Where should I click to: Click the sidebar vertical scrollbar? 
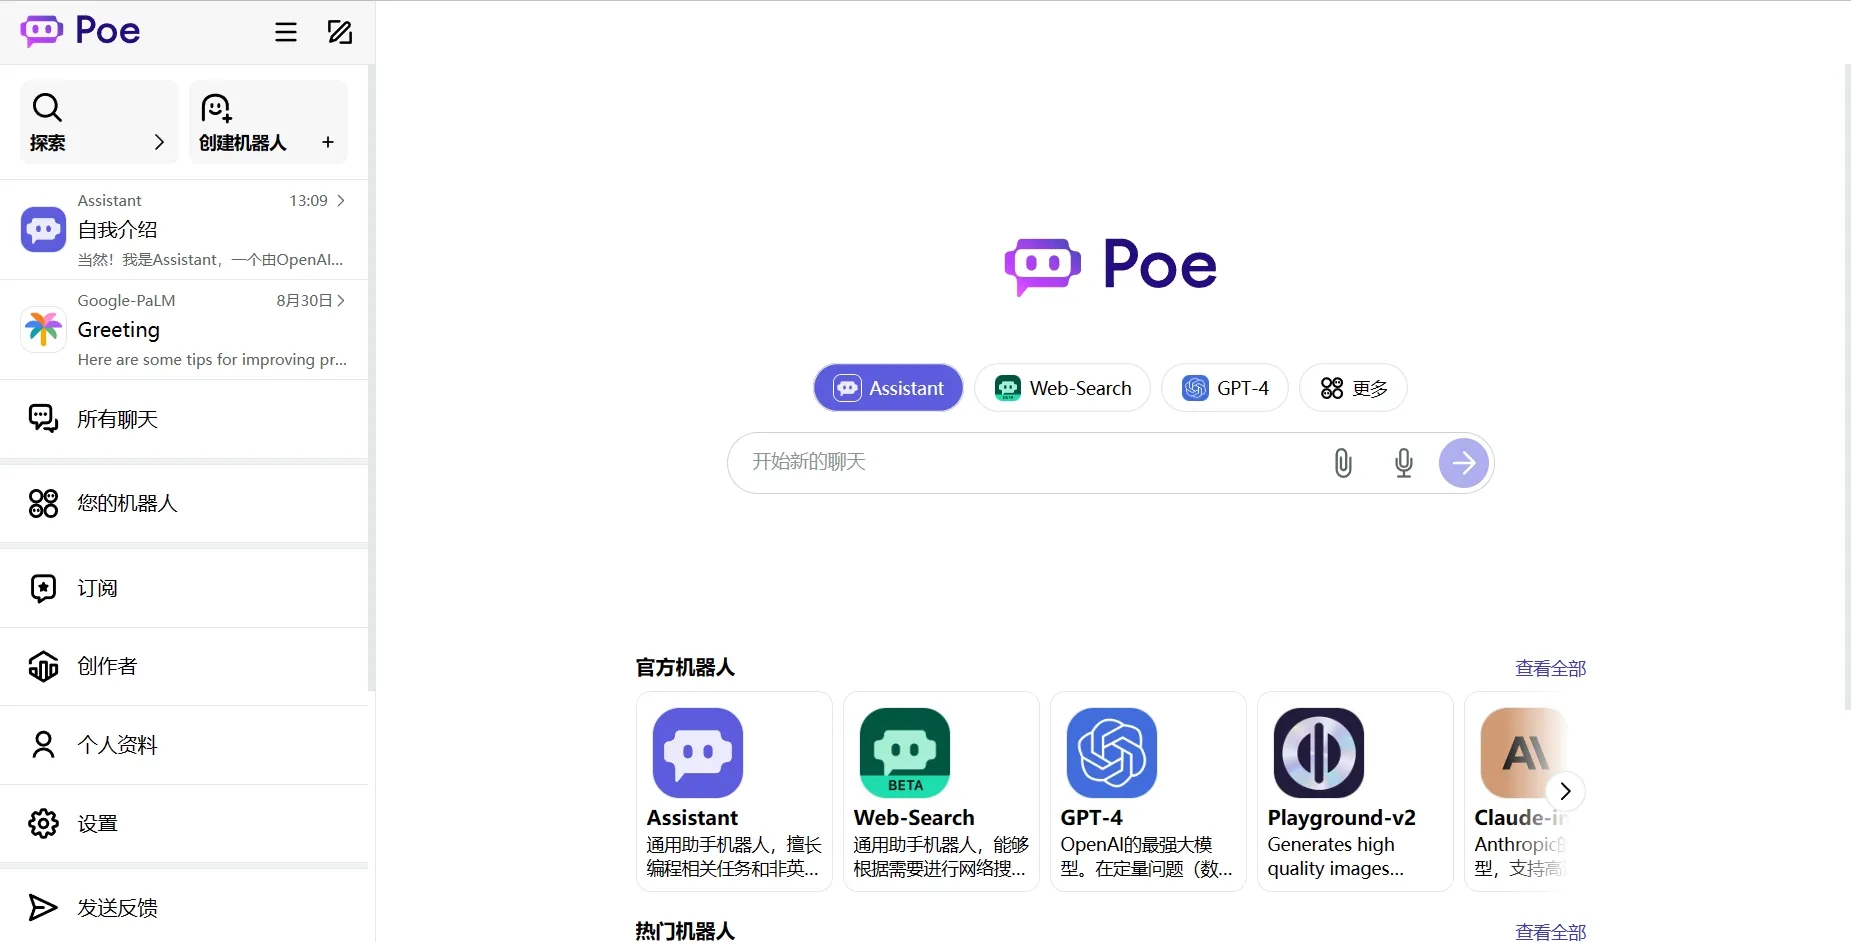(371, 378)
